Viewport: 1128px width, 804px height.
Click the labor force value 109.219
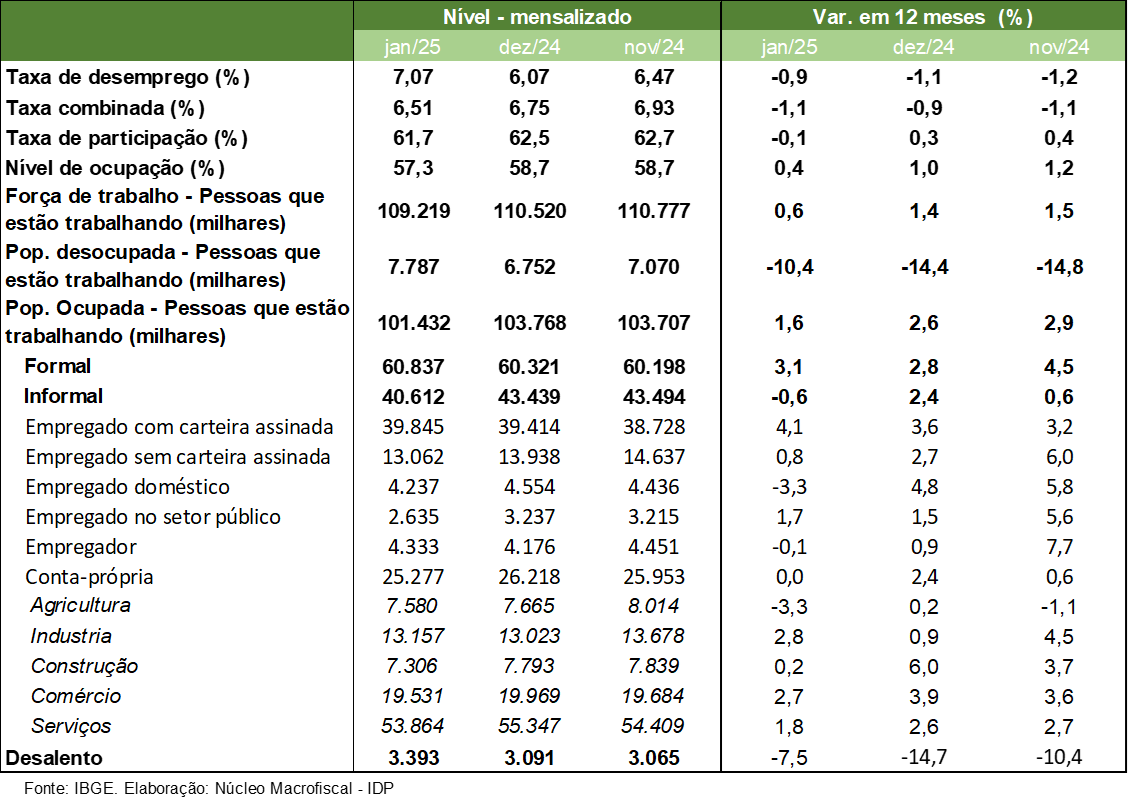coord(414,211)
